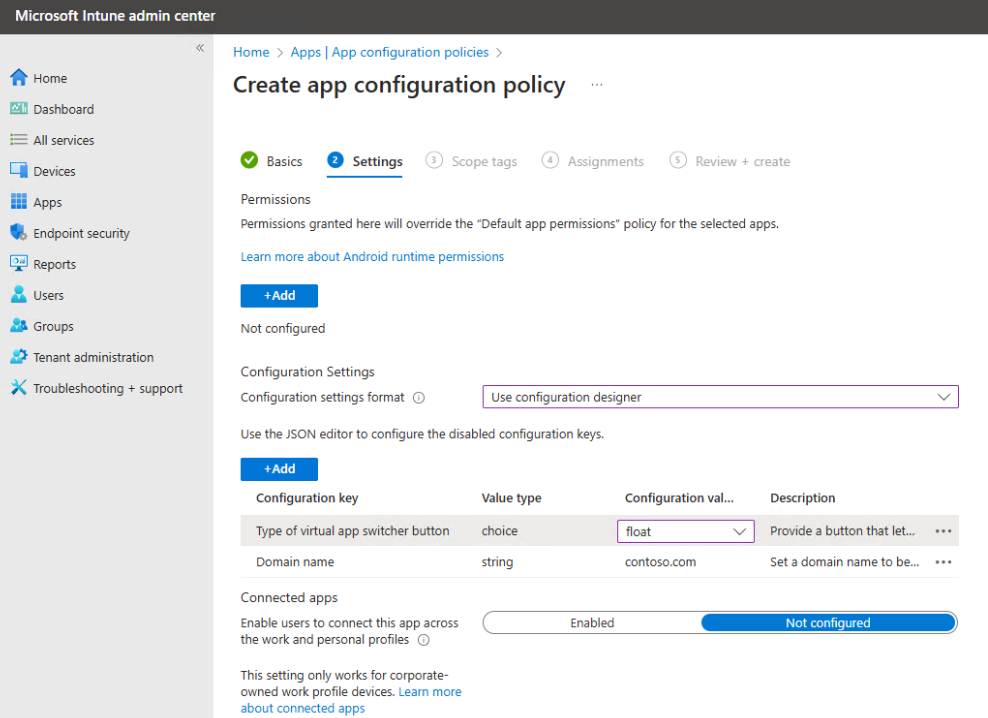Click the Microsoft Intune admin center title
Viewport: 988px width, 718px height.
pyautogui.click(x=115, y=16)
